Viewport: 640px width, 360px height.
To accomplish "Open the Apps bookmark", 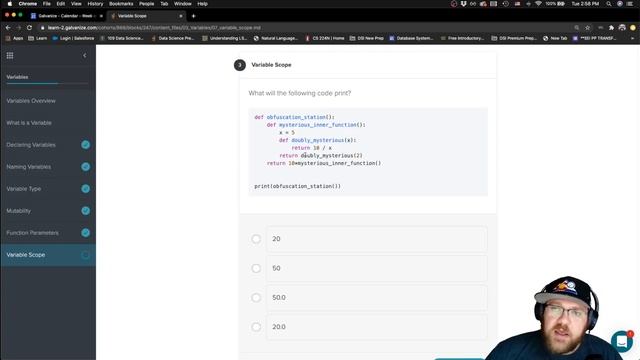I will tap(14, 38).
